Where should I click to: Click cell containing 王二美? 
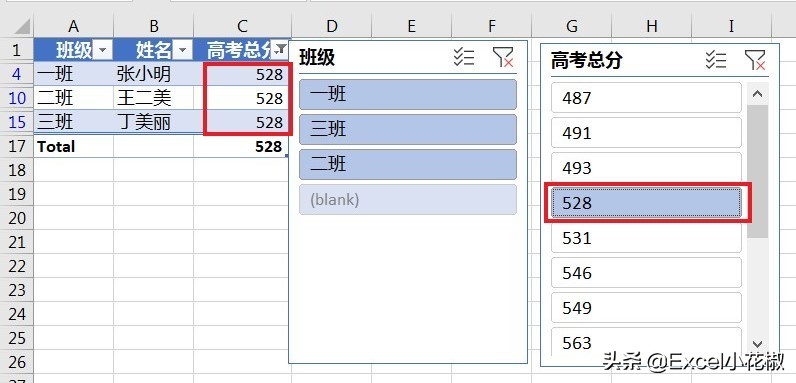[x=154, y=98]
